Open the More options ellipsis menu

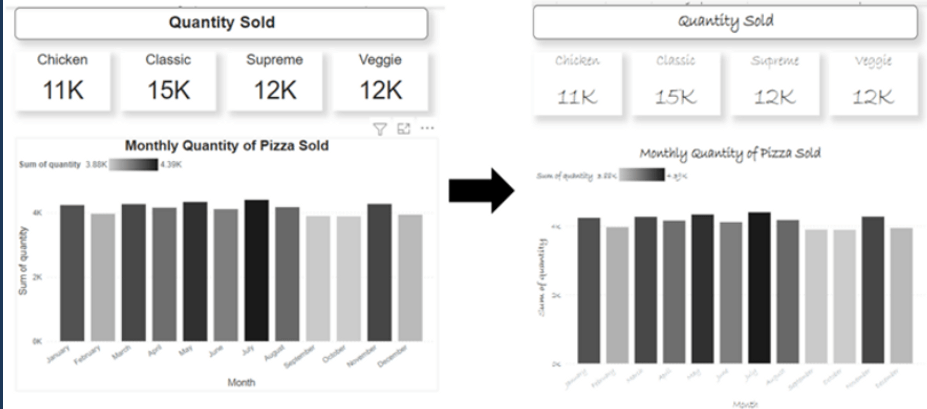(427, 129)
